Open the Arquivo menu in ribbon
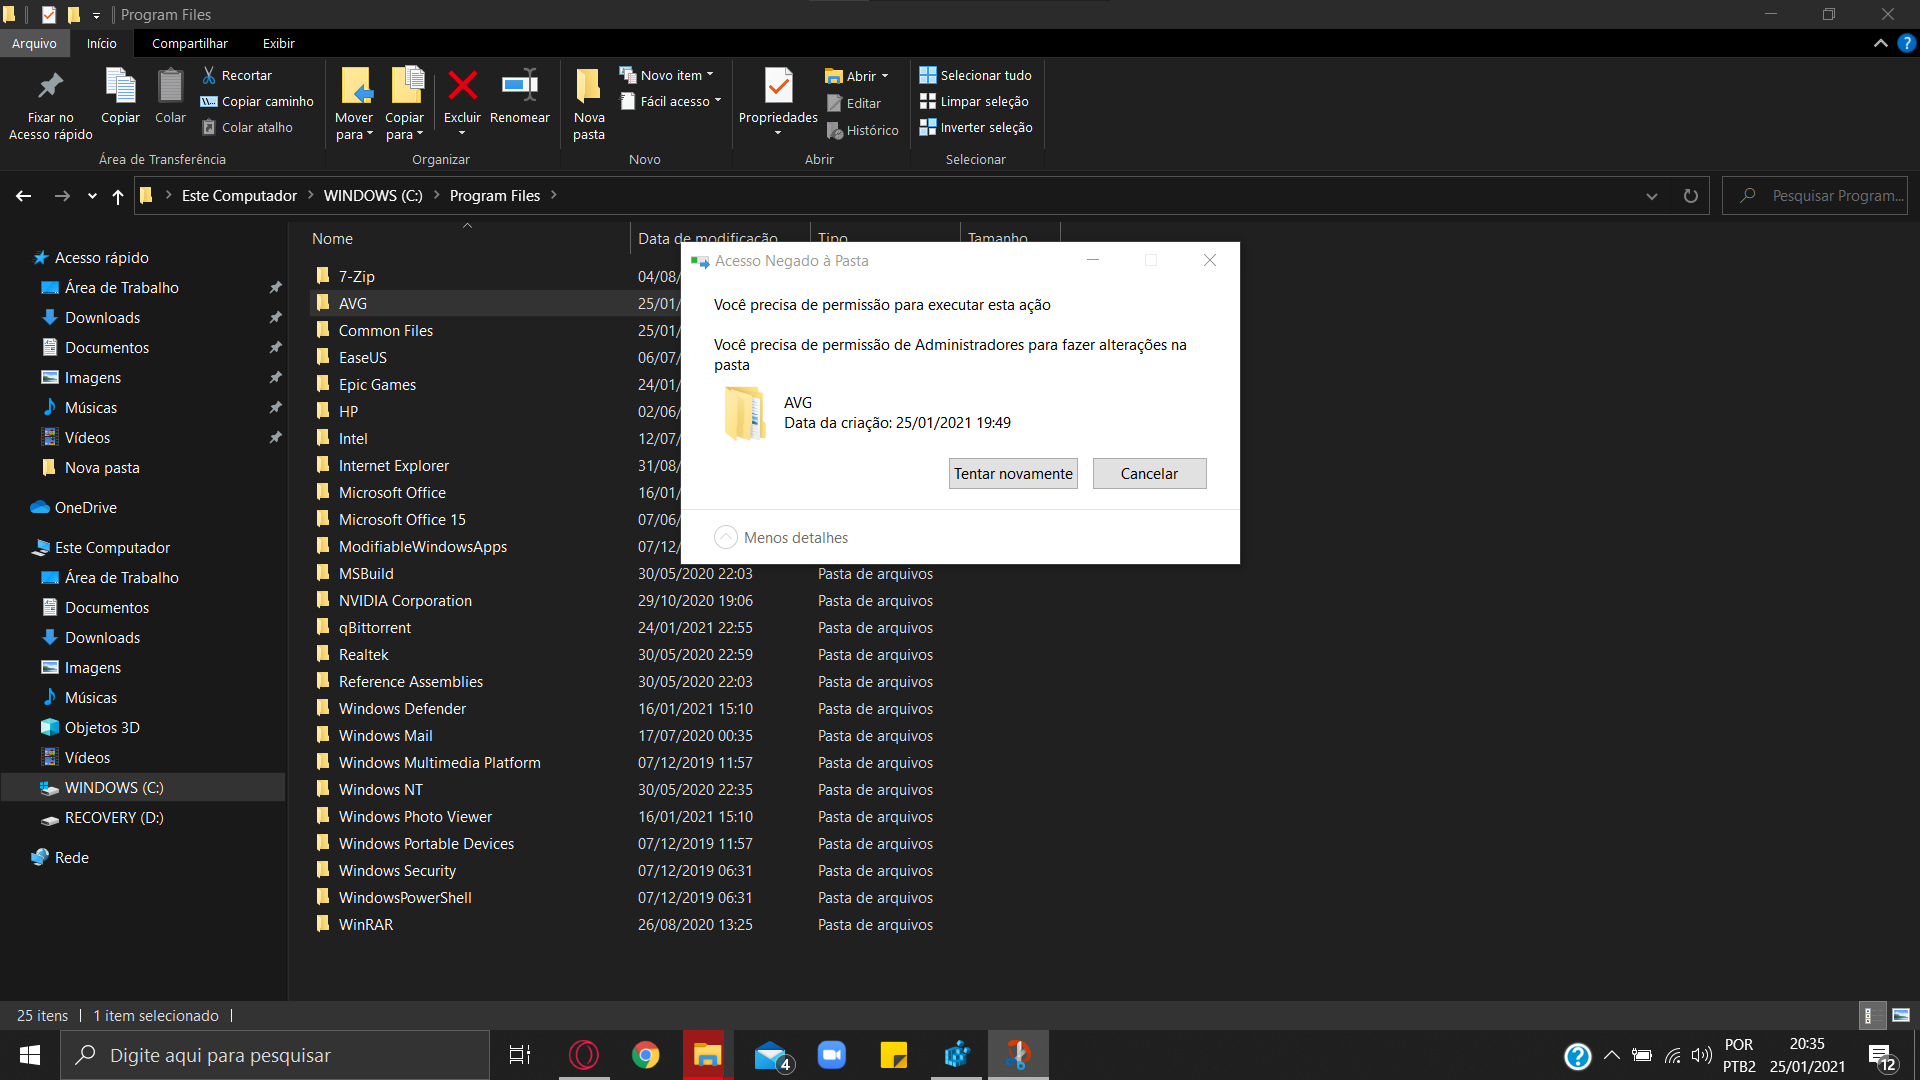This screenshot has height=1080, width=1920. point(36,44)
